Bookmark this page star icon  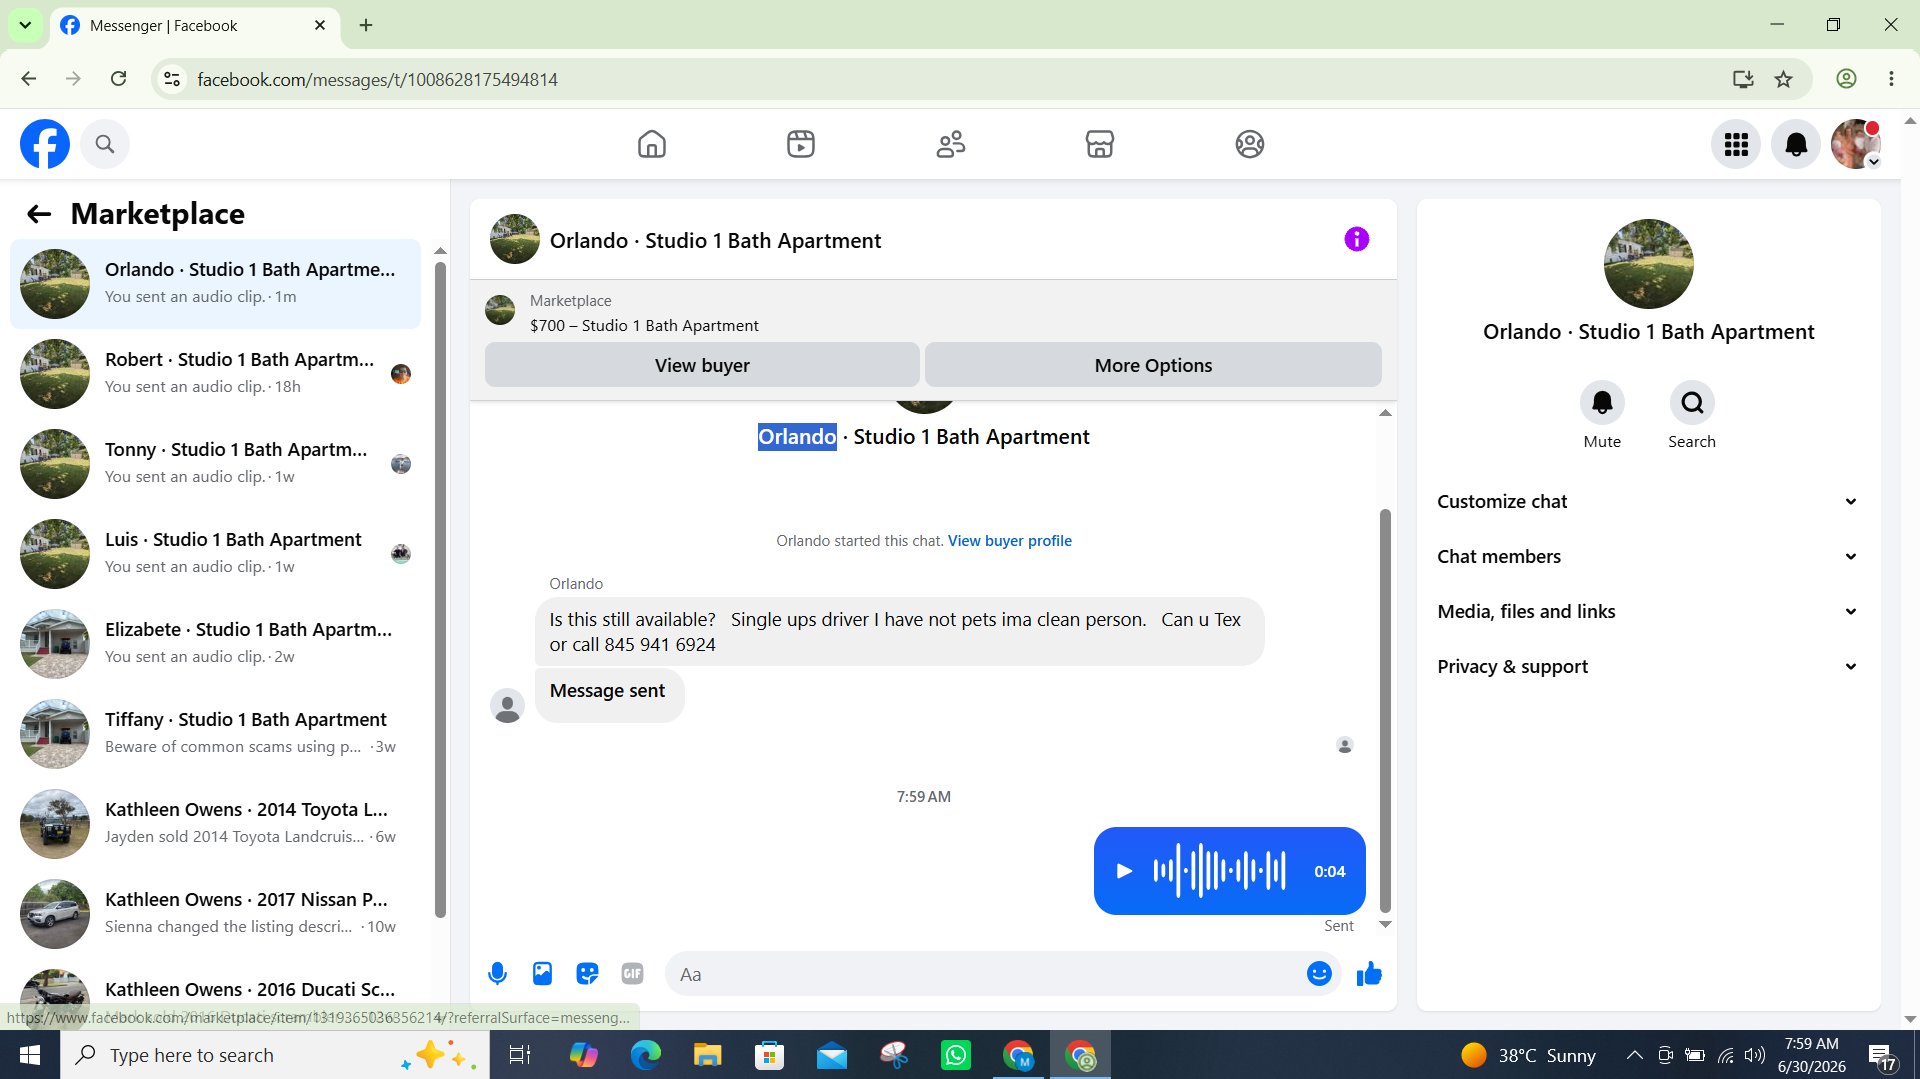[1783, 79]
